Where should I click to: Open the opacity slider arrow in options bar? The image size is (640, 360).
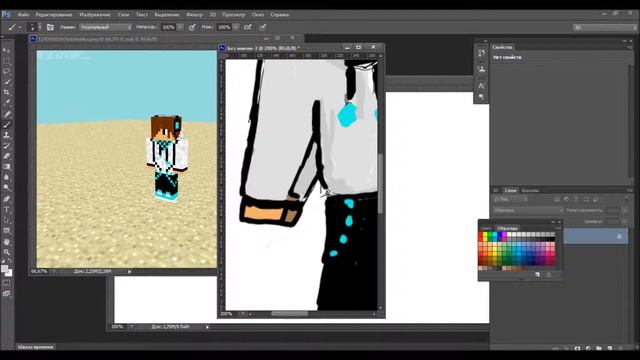(180, 27)
